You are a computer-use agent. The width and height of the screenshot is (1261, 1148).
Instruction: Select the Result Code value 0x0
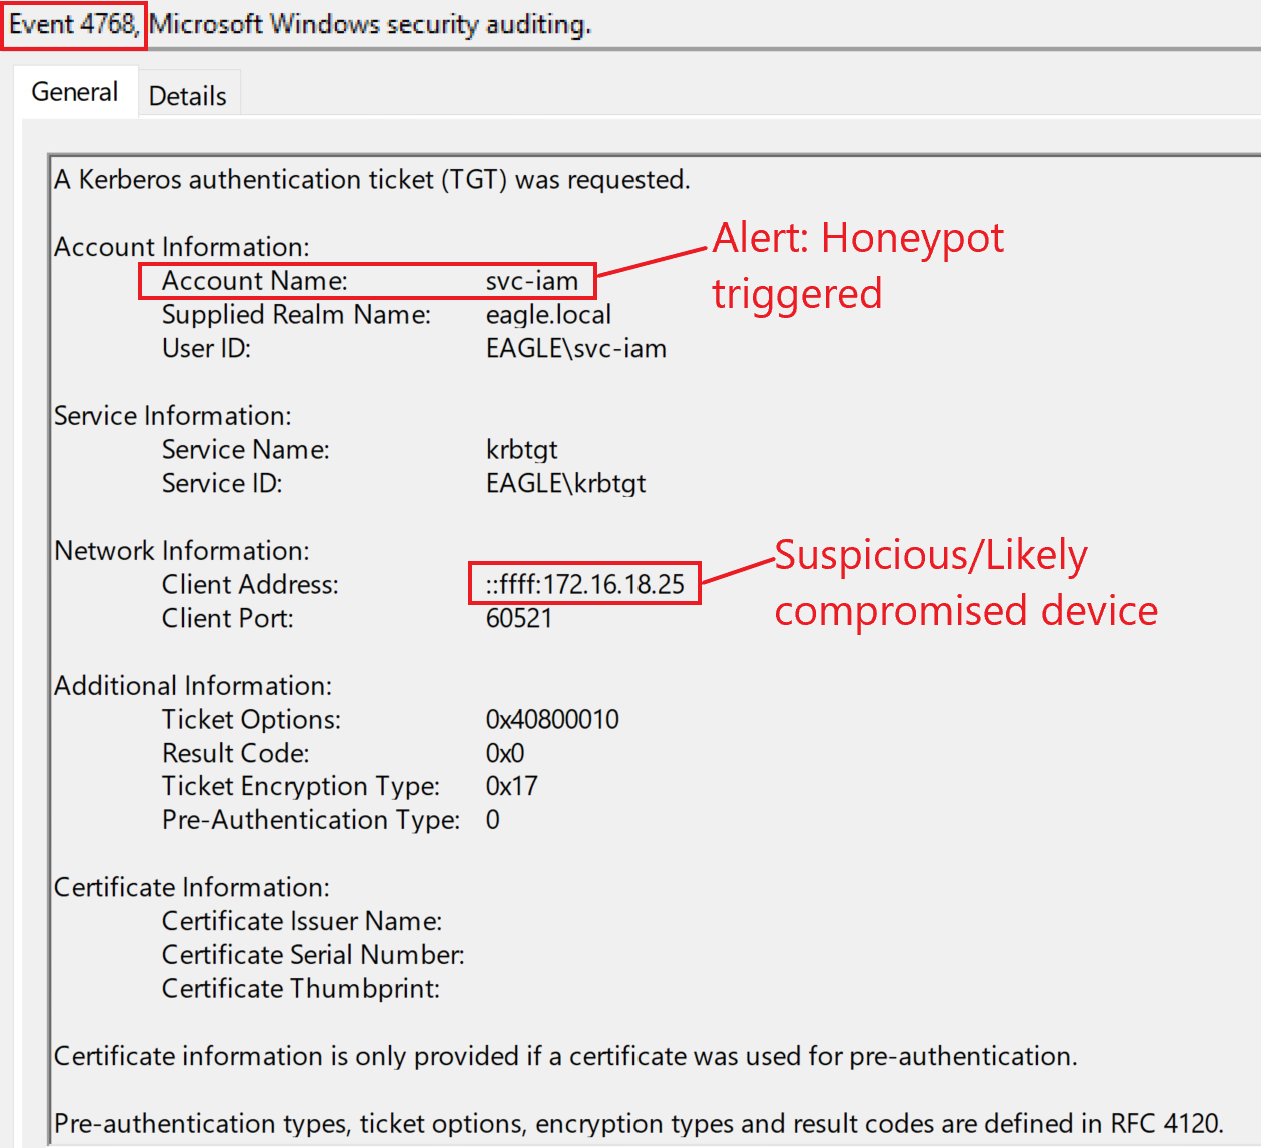504,753
